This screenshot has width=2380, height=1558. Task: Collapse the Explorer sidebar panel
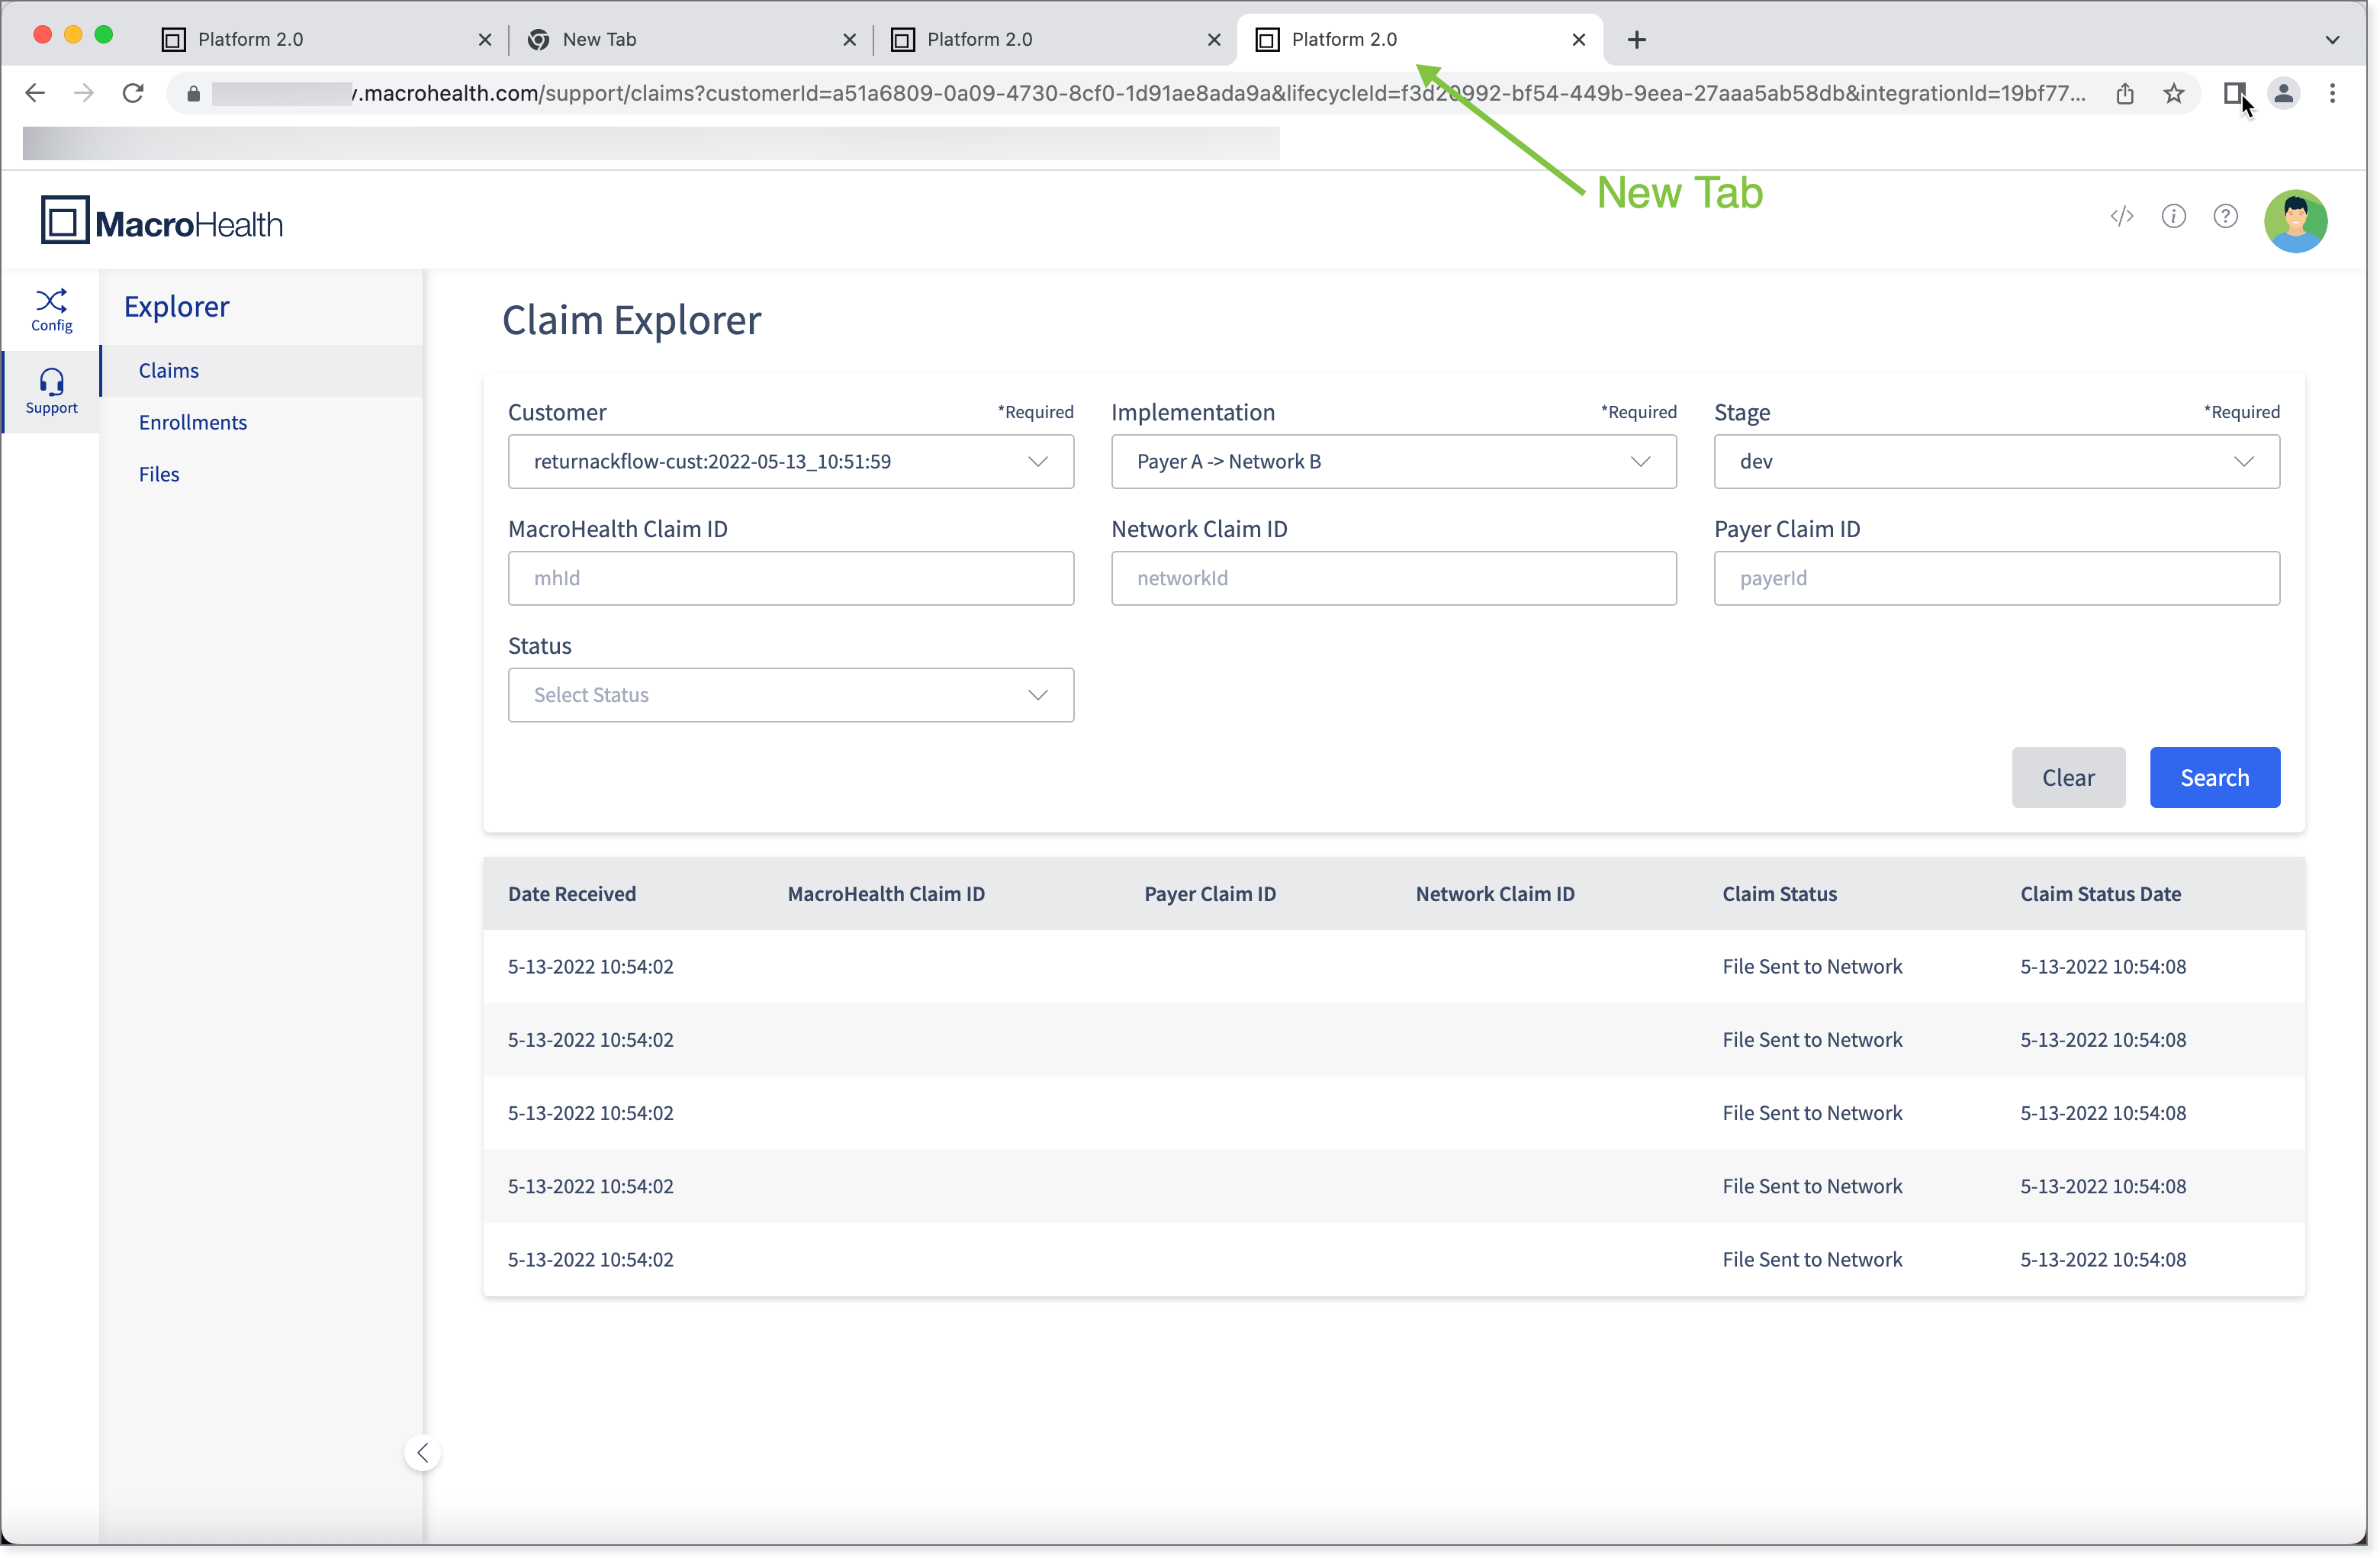[423, 1453]
